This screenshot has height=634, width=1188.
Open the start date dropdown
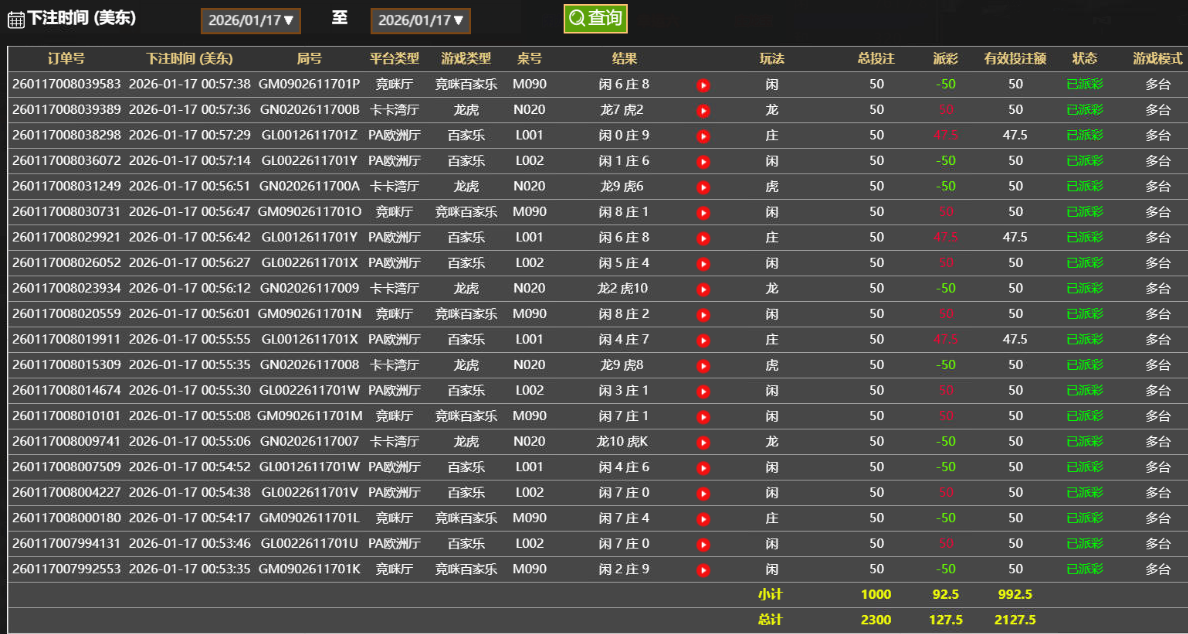point(251,20)
